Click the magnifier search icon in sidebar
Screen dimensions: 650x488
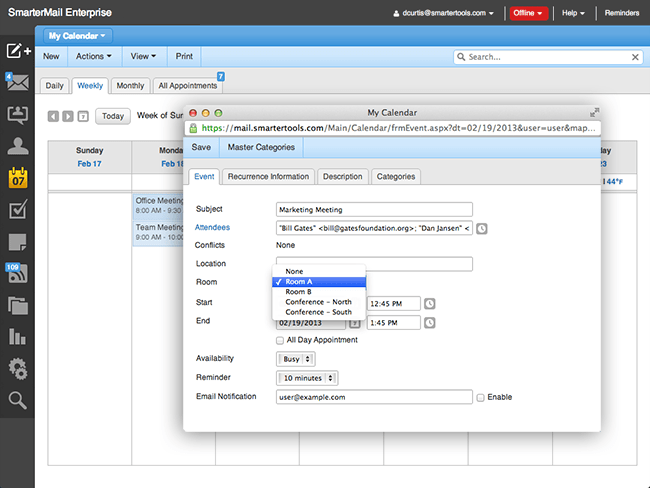click(17, 400)
